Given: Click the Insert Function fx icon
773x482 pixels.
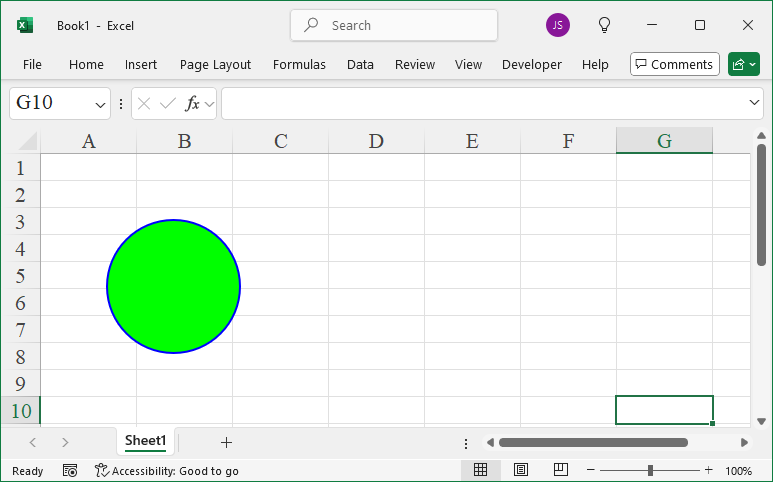Looking at the screenshot, I should point(192,103).
